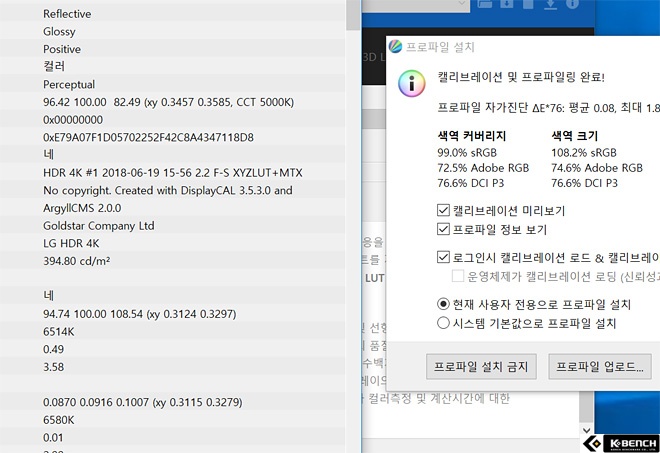Click the DisplayCAL logo in the 프로파일 설치 title bar
Screen dimensions: 660x453
coord(395,46)
